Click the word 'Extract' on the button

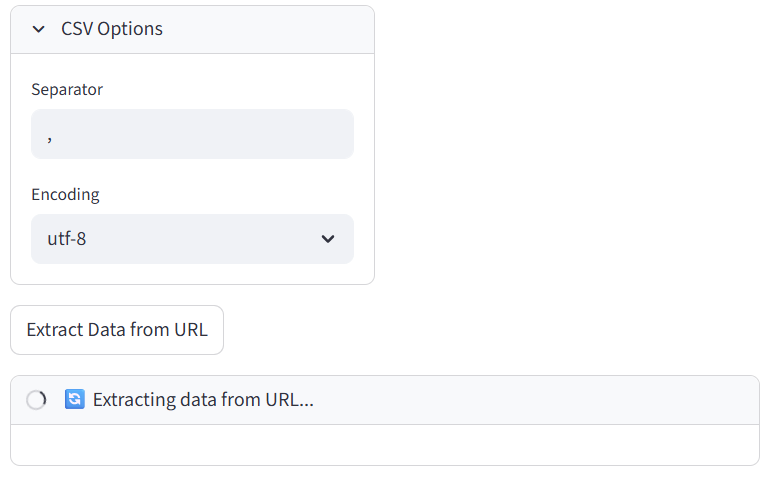tap(54, 330)
